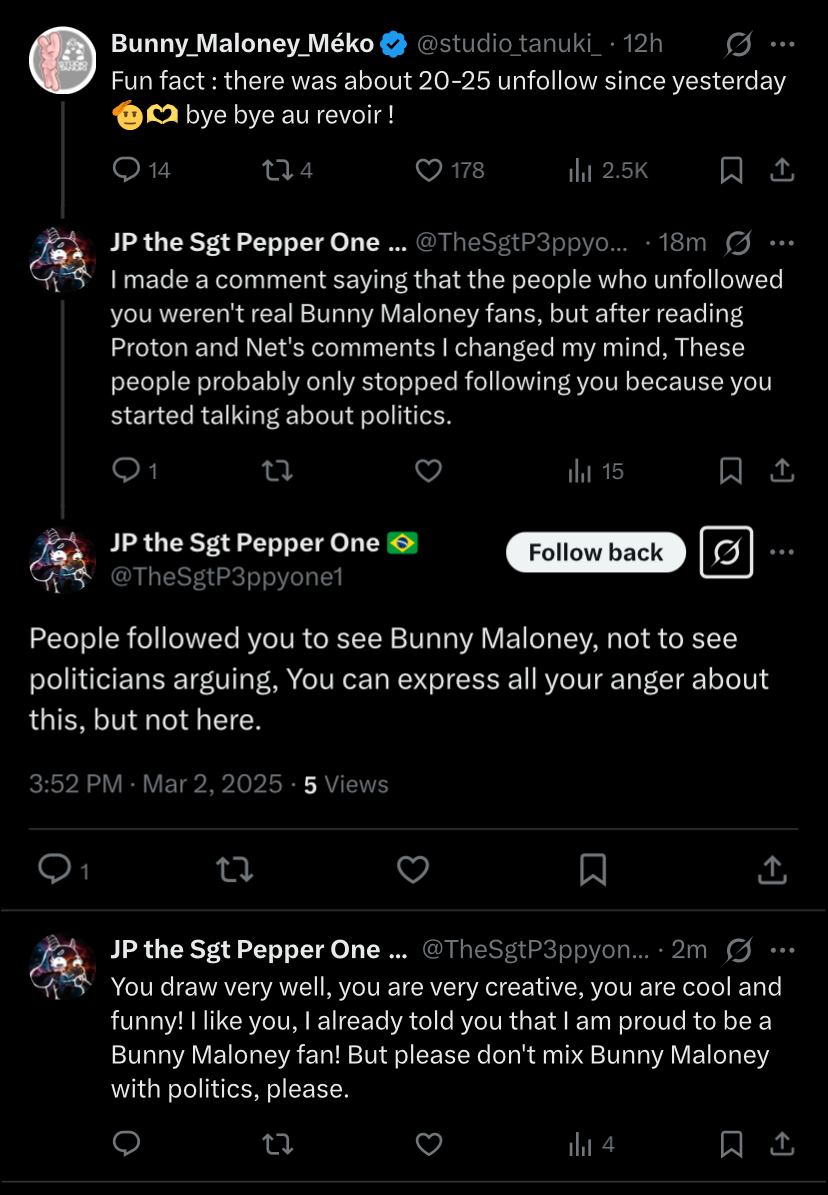Click Follow back button
The height and width of the screenshot is (1195, 828).
595,553
